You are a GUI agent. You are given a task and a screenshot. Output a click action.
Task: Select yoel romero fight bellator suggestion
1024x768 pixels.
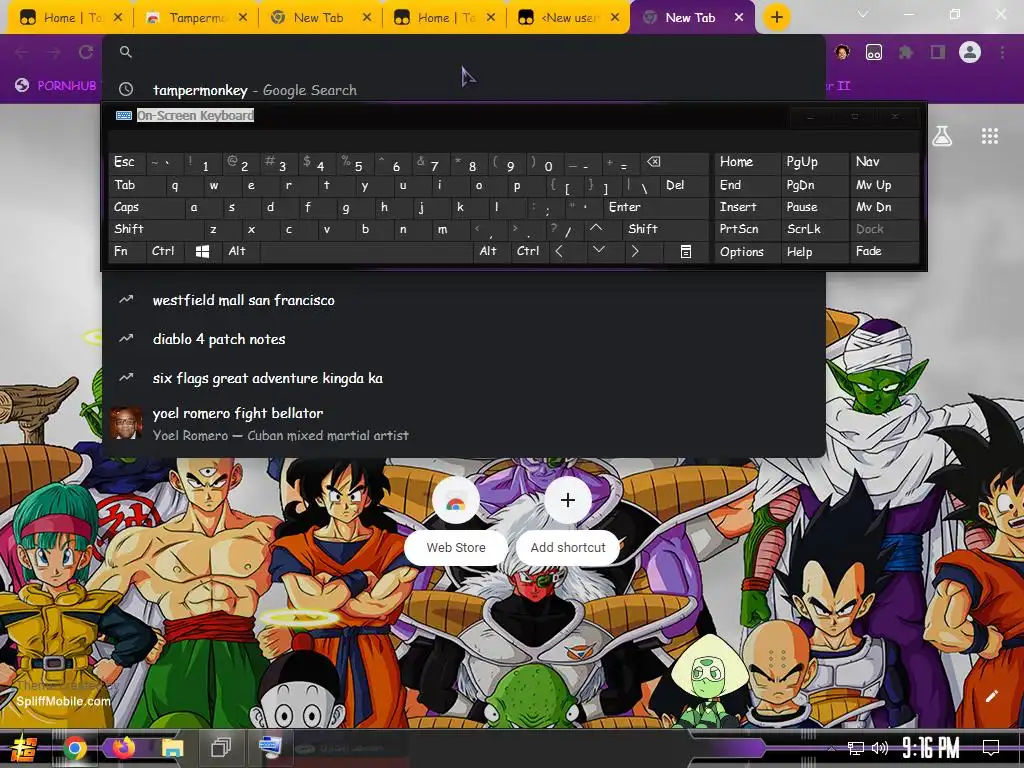point(463,423)
